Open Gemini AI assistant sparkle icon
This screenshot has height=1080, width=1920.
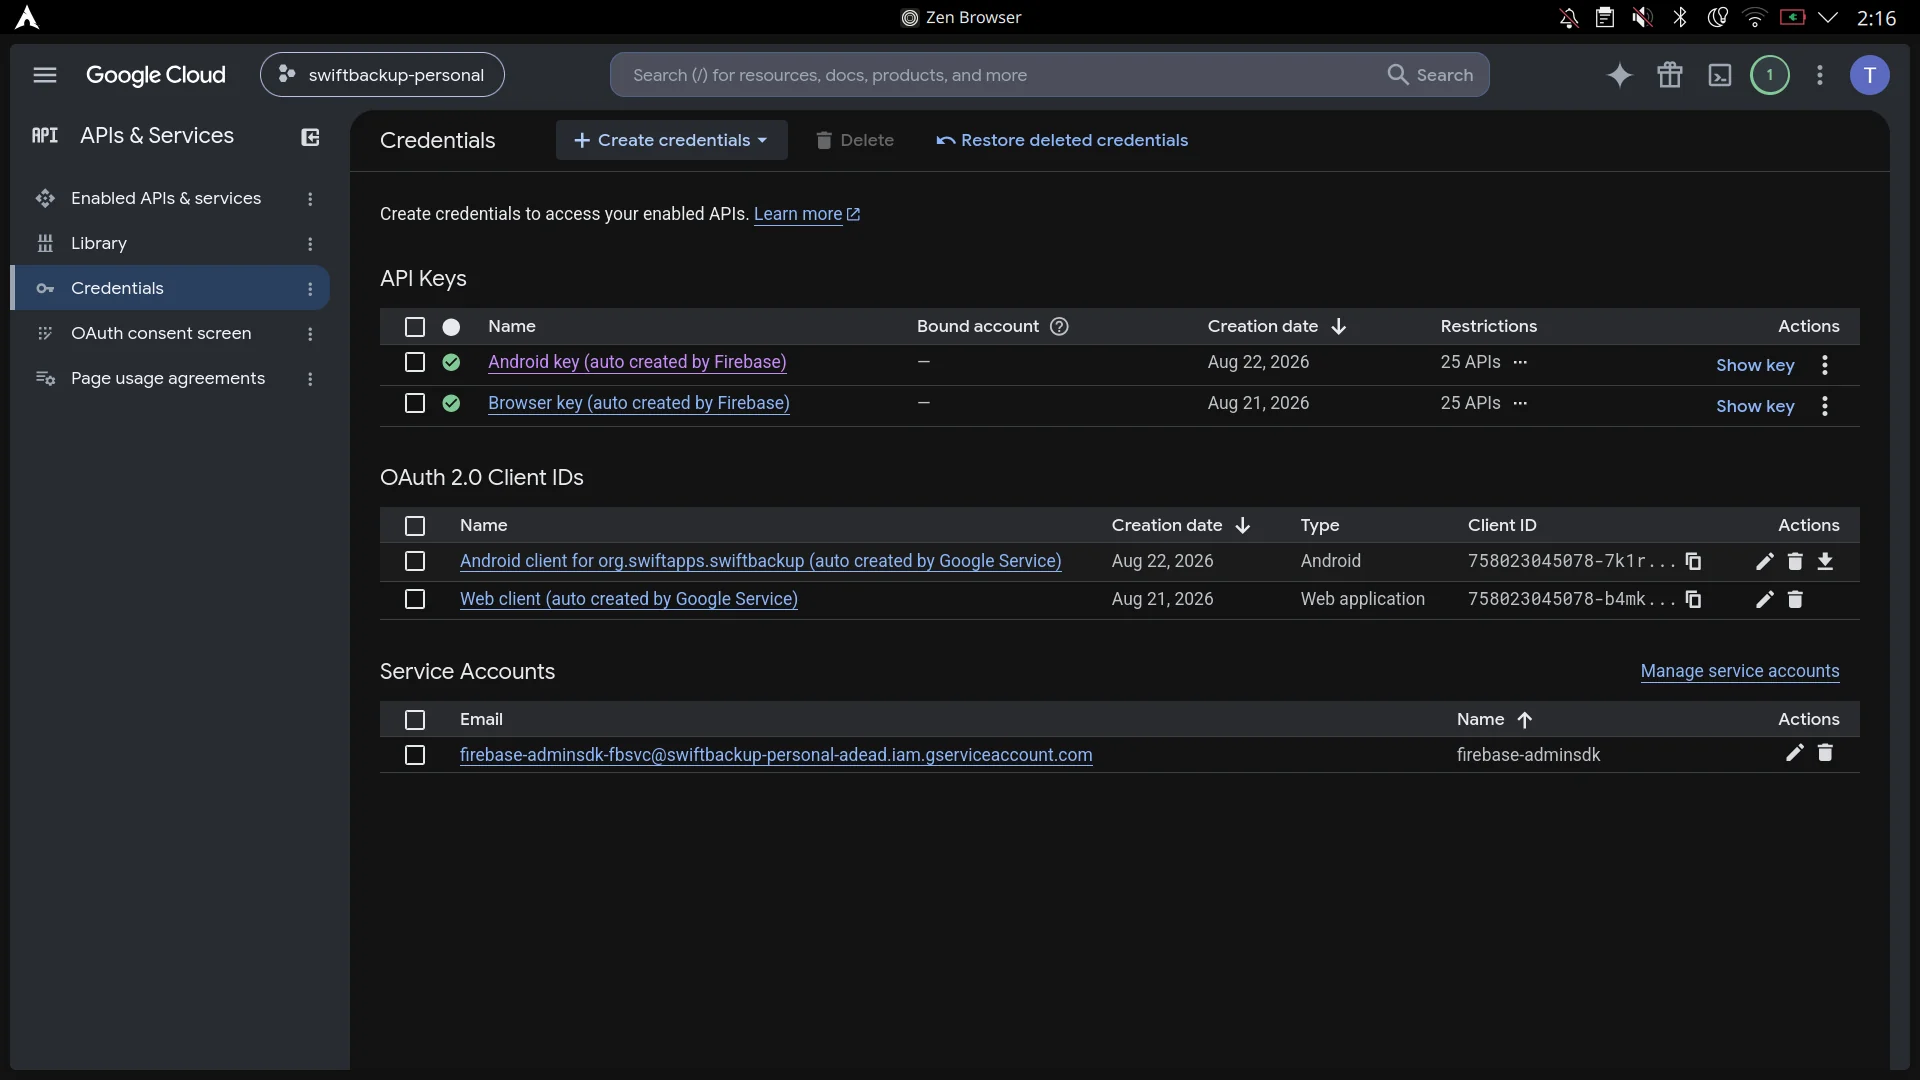point(1620,75)
